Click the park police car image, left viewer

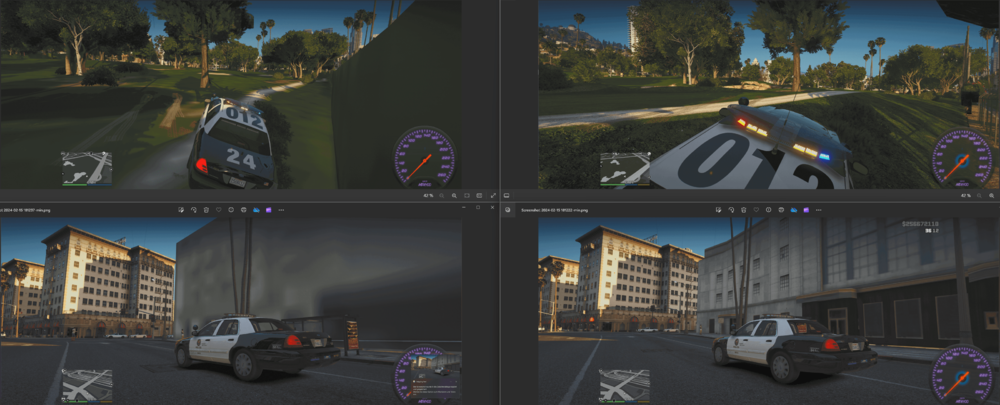pos(230,94)
